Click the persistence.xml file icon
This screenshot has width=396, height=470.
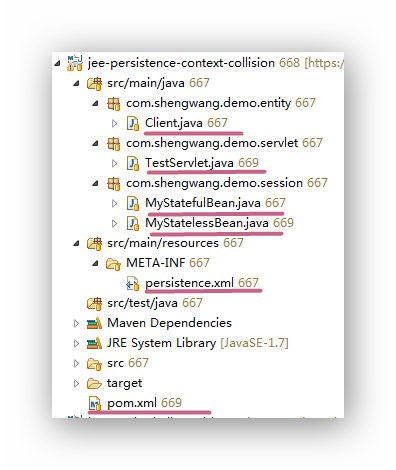point(133,283)
